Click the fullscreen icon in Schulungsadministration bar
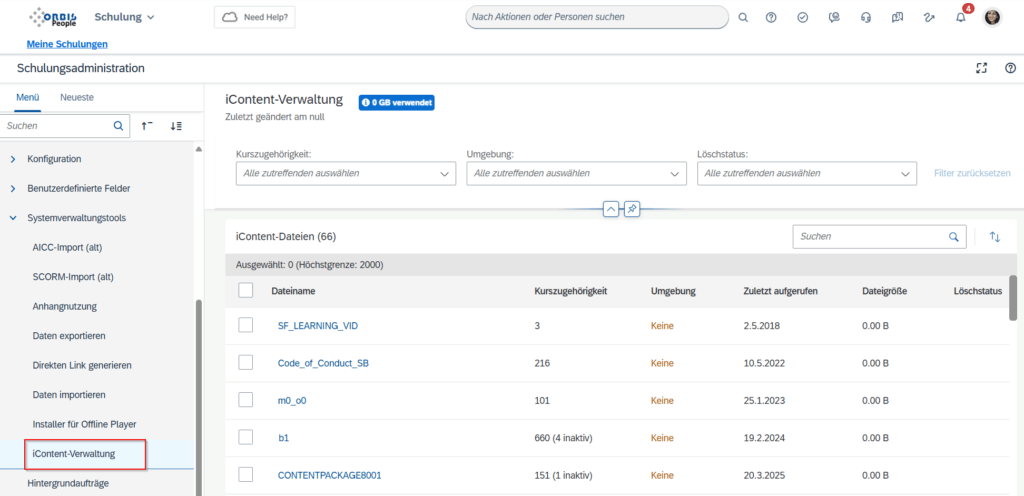Viewport: 1024px width, 496px height. coord(981,68)
